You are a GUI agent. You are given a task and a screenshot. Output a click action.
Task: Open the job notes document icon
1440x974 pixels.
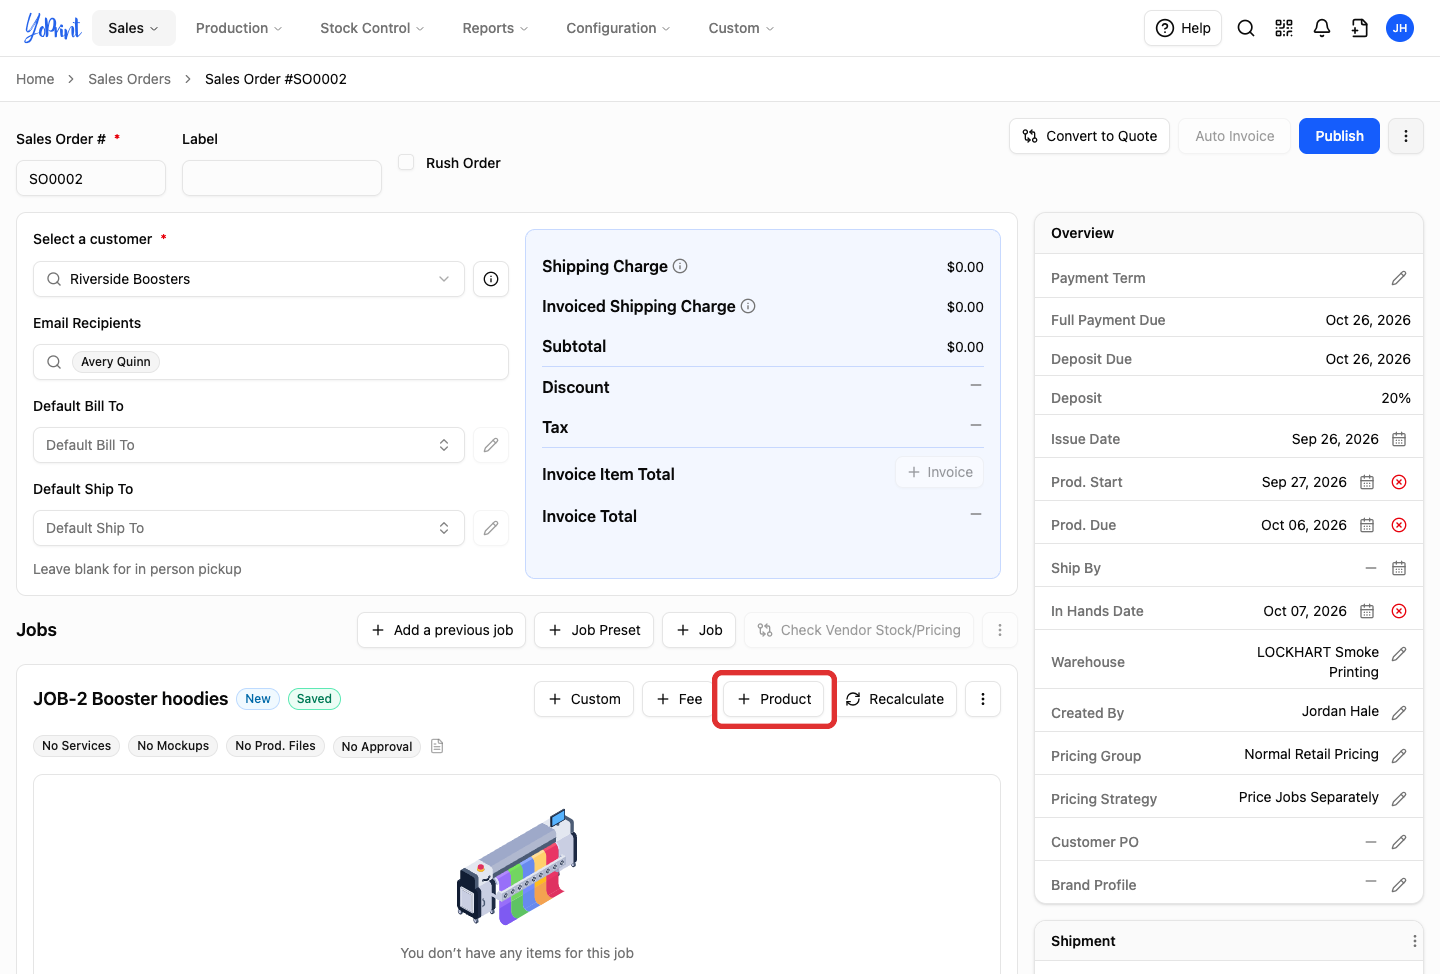point(437,746)
